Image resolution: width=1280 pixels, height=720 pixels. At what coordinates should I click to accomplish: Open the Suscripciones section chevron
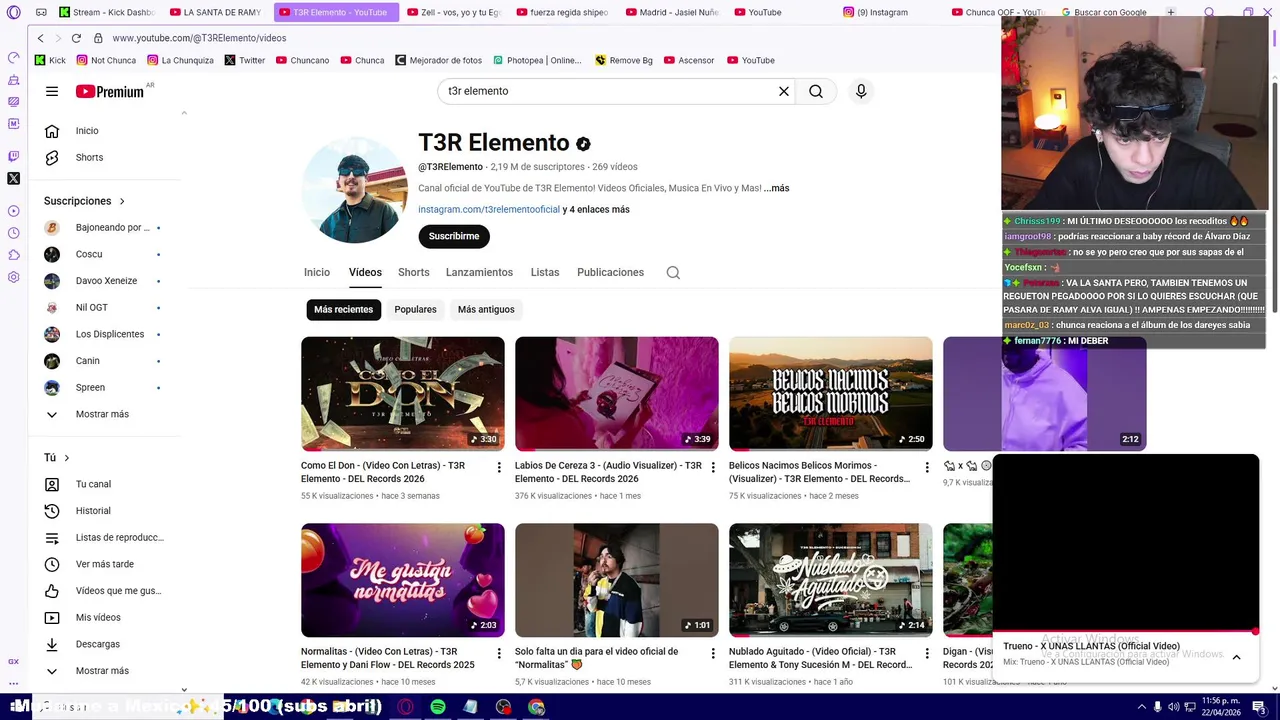pos(122,201)
